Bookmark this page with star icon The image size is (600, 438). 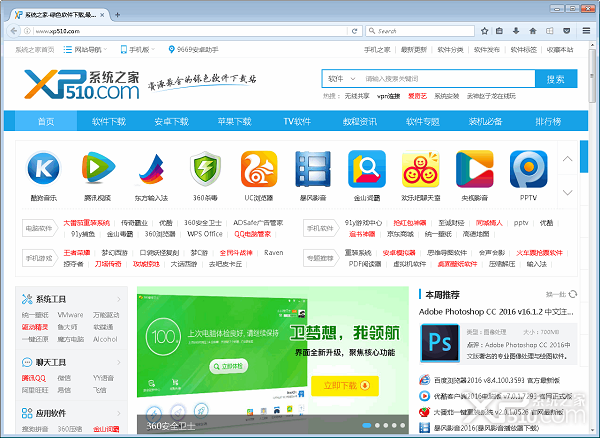coord(484,31)
